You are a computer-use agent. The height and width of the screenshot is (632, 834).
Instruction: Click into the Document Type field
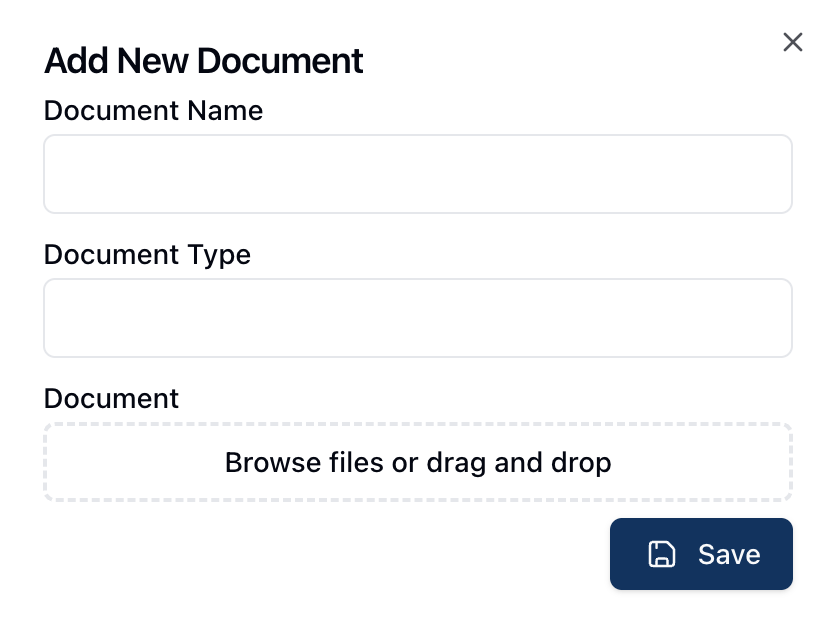pos(418,318)
